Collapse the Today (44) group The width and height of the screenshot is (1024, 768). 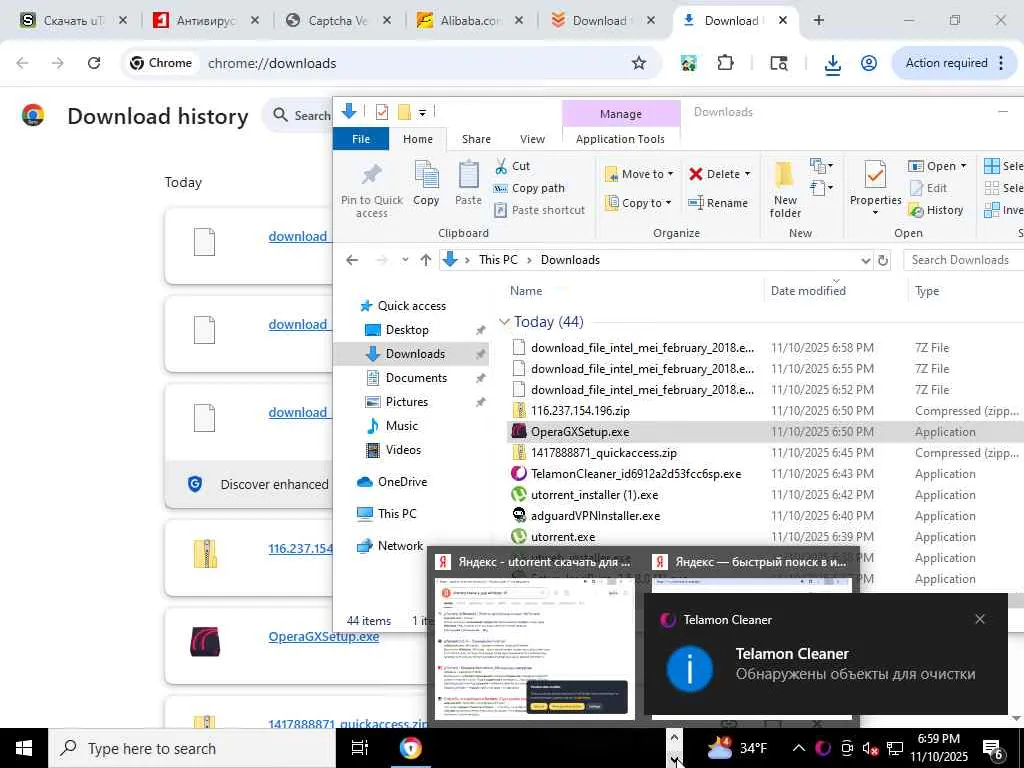pyautogui.click(x=504, y=321)
